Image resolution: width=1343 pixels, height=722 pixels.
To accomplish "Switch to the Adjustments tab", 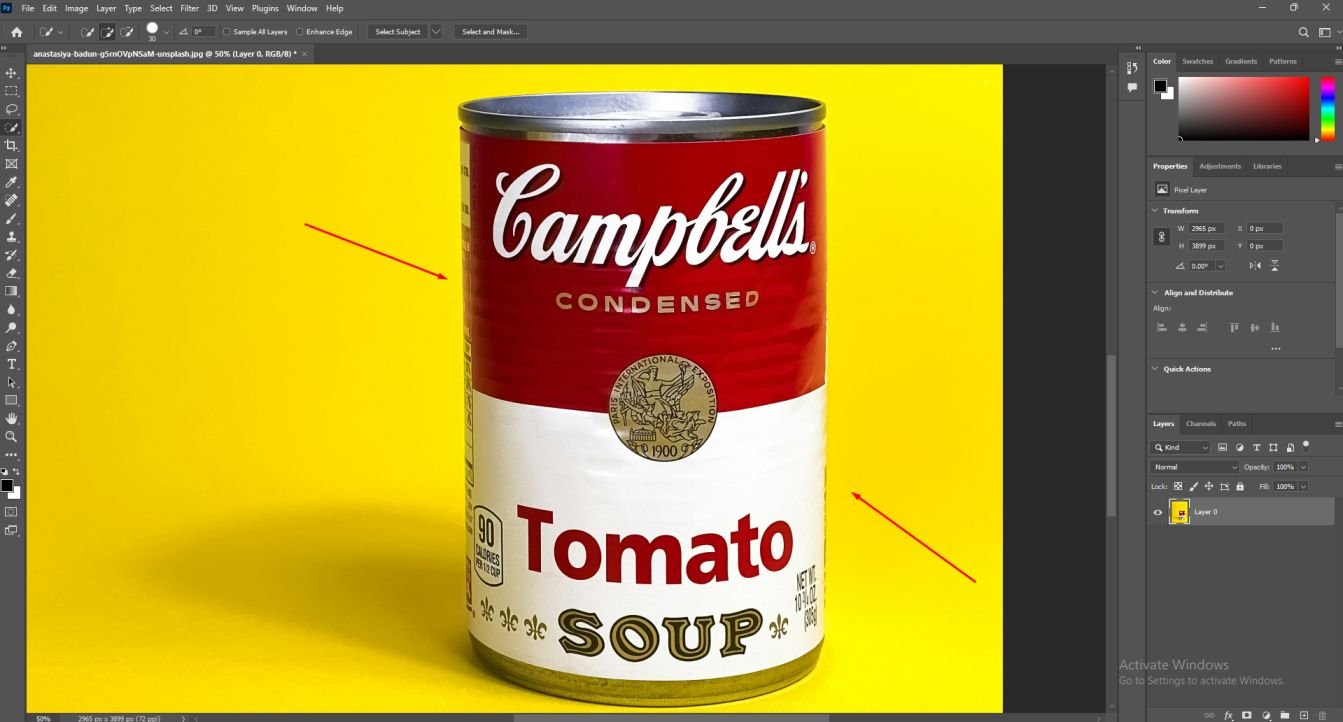I will pyautogui.click(x=1220, y=166).
